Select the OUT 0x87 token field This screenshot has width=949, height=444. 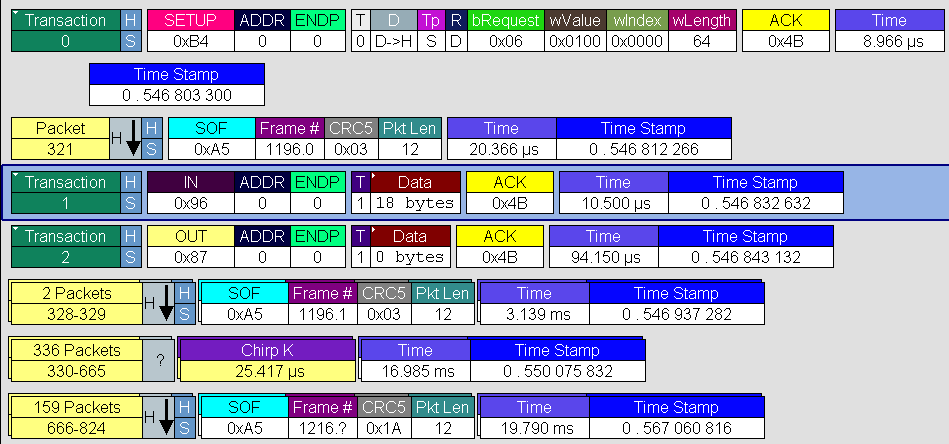click(x=191, y=246)
